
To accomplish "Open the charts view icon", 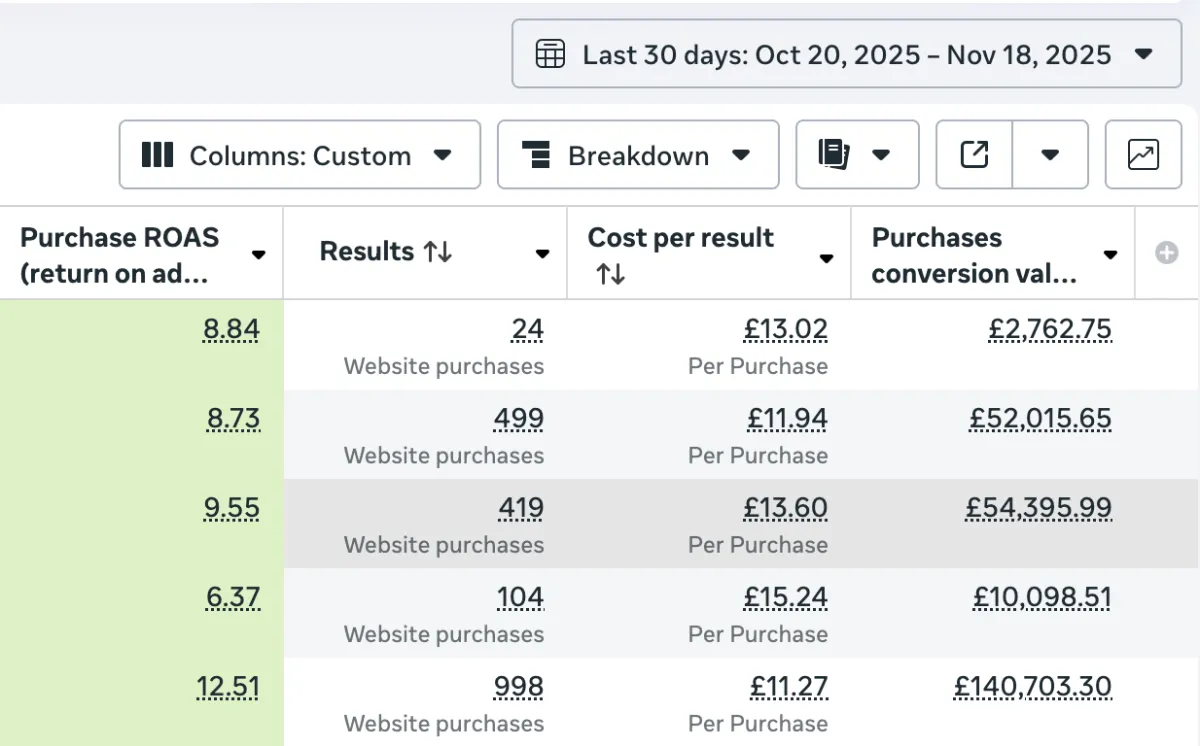I will [1142, 155].
